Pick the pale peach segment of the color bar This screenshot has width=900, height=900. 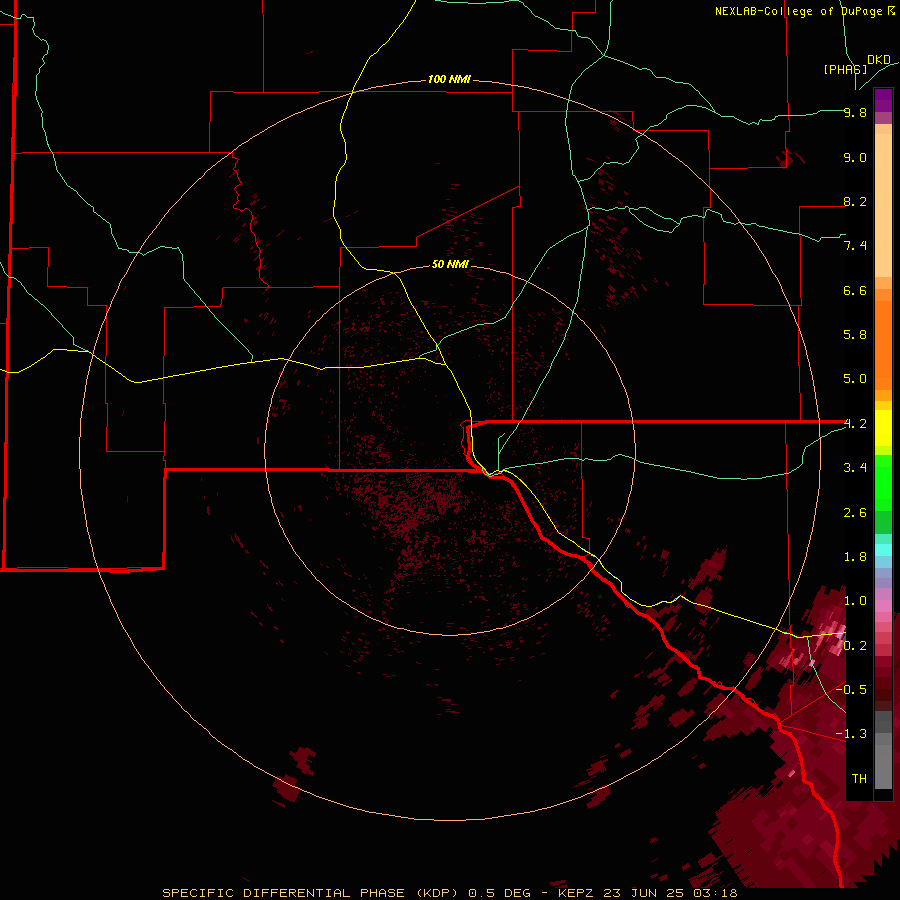pyautogui.click(x=883, y=205)
